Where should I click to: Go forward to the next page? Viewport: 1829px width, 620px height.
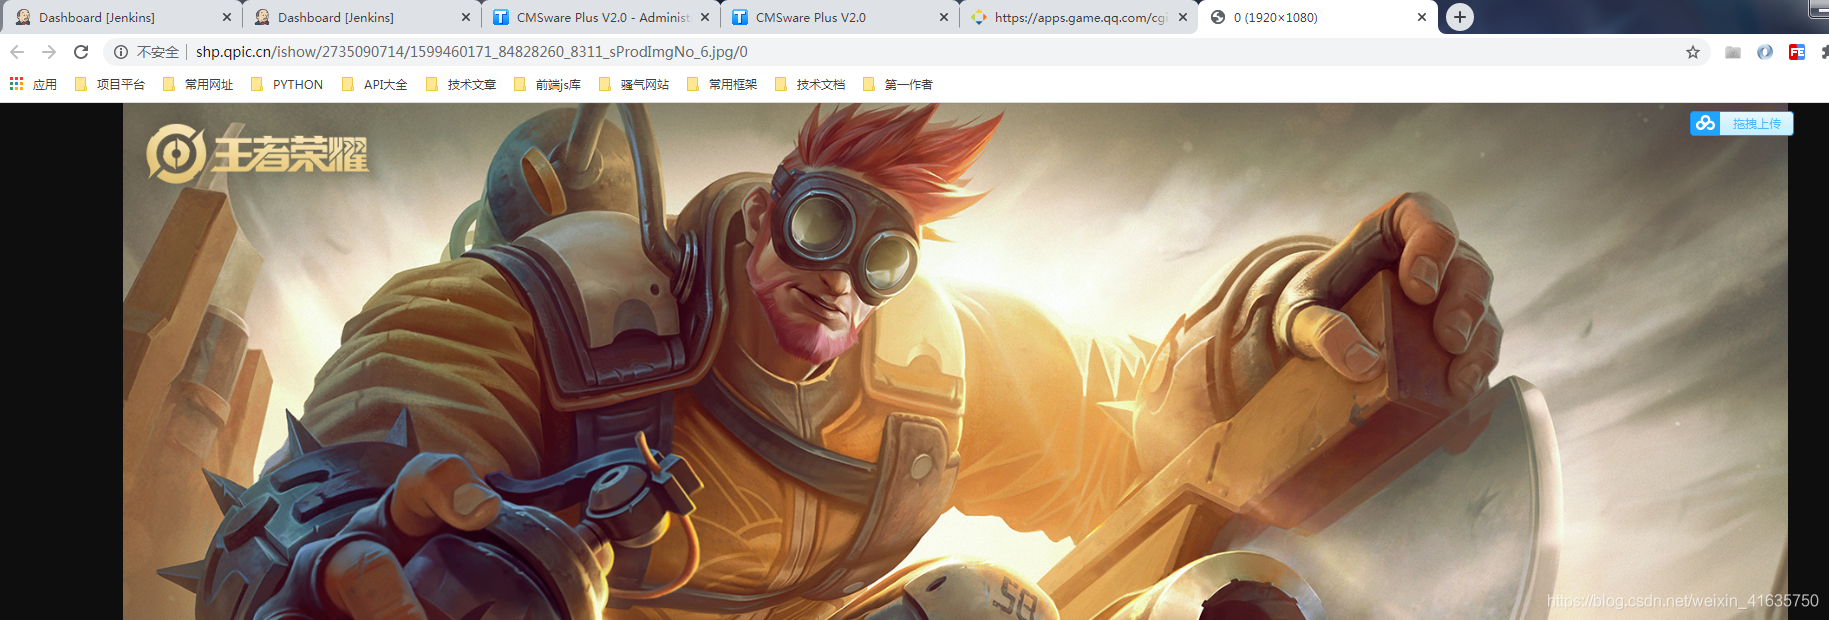49,52
